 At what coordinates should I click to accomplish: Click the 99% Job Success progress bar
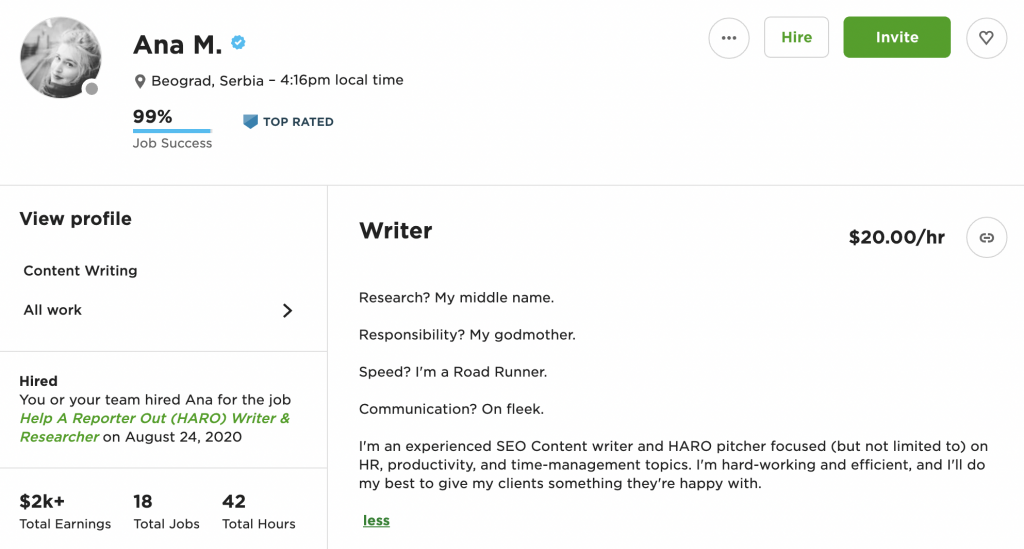(x=172, y=131)
